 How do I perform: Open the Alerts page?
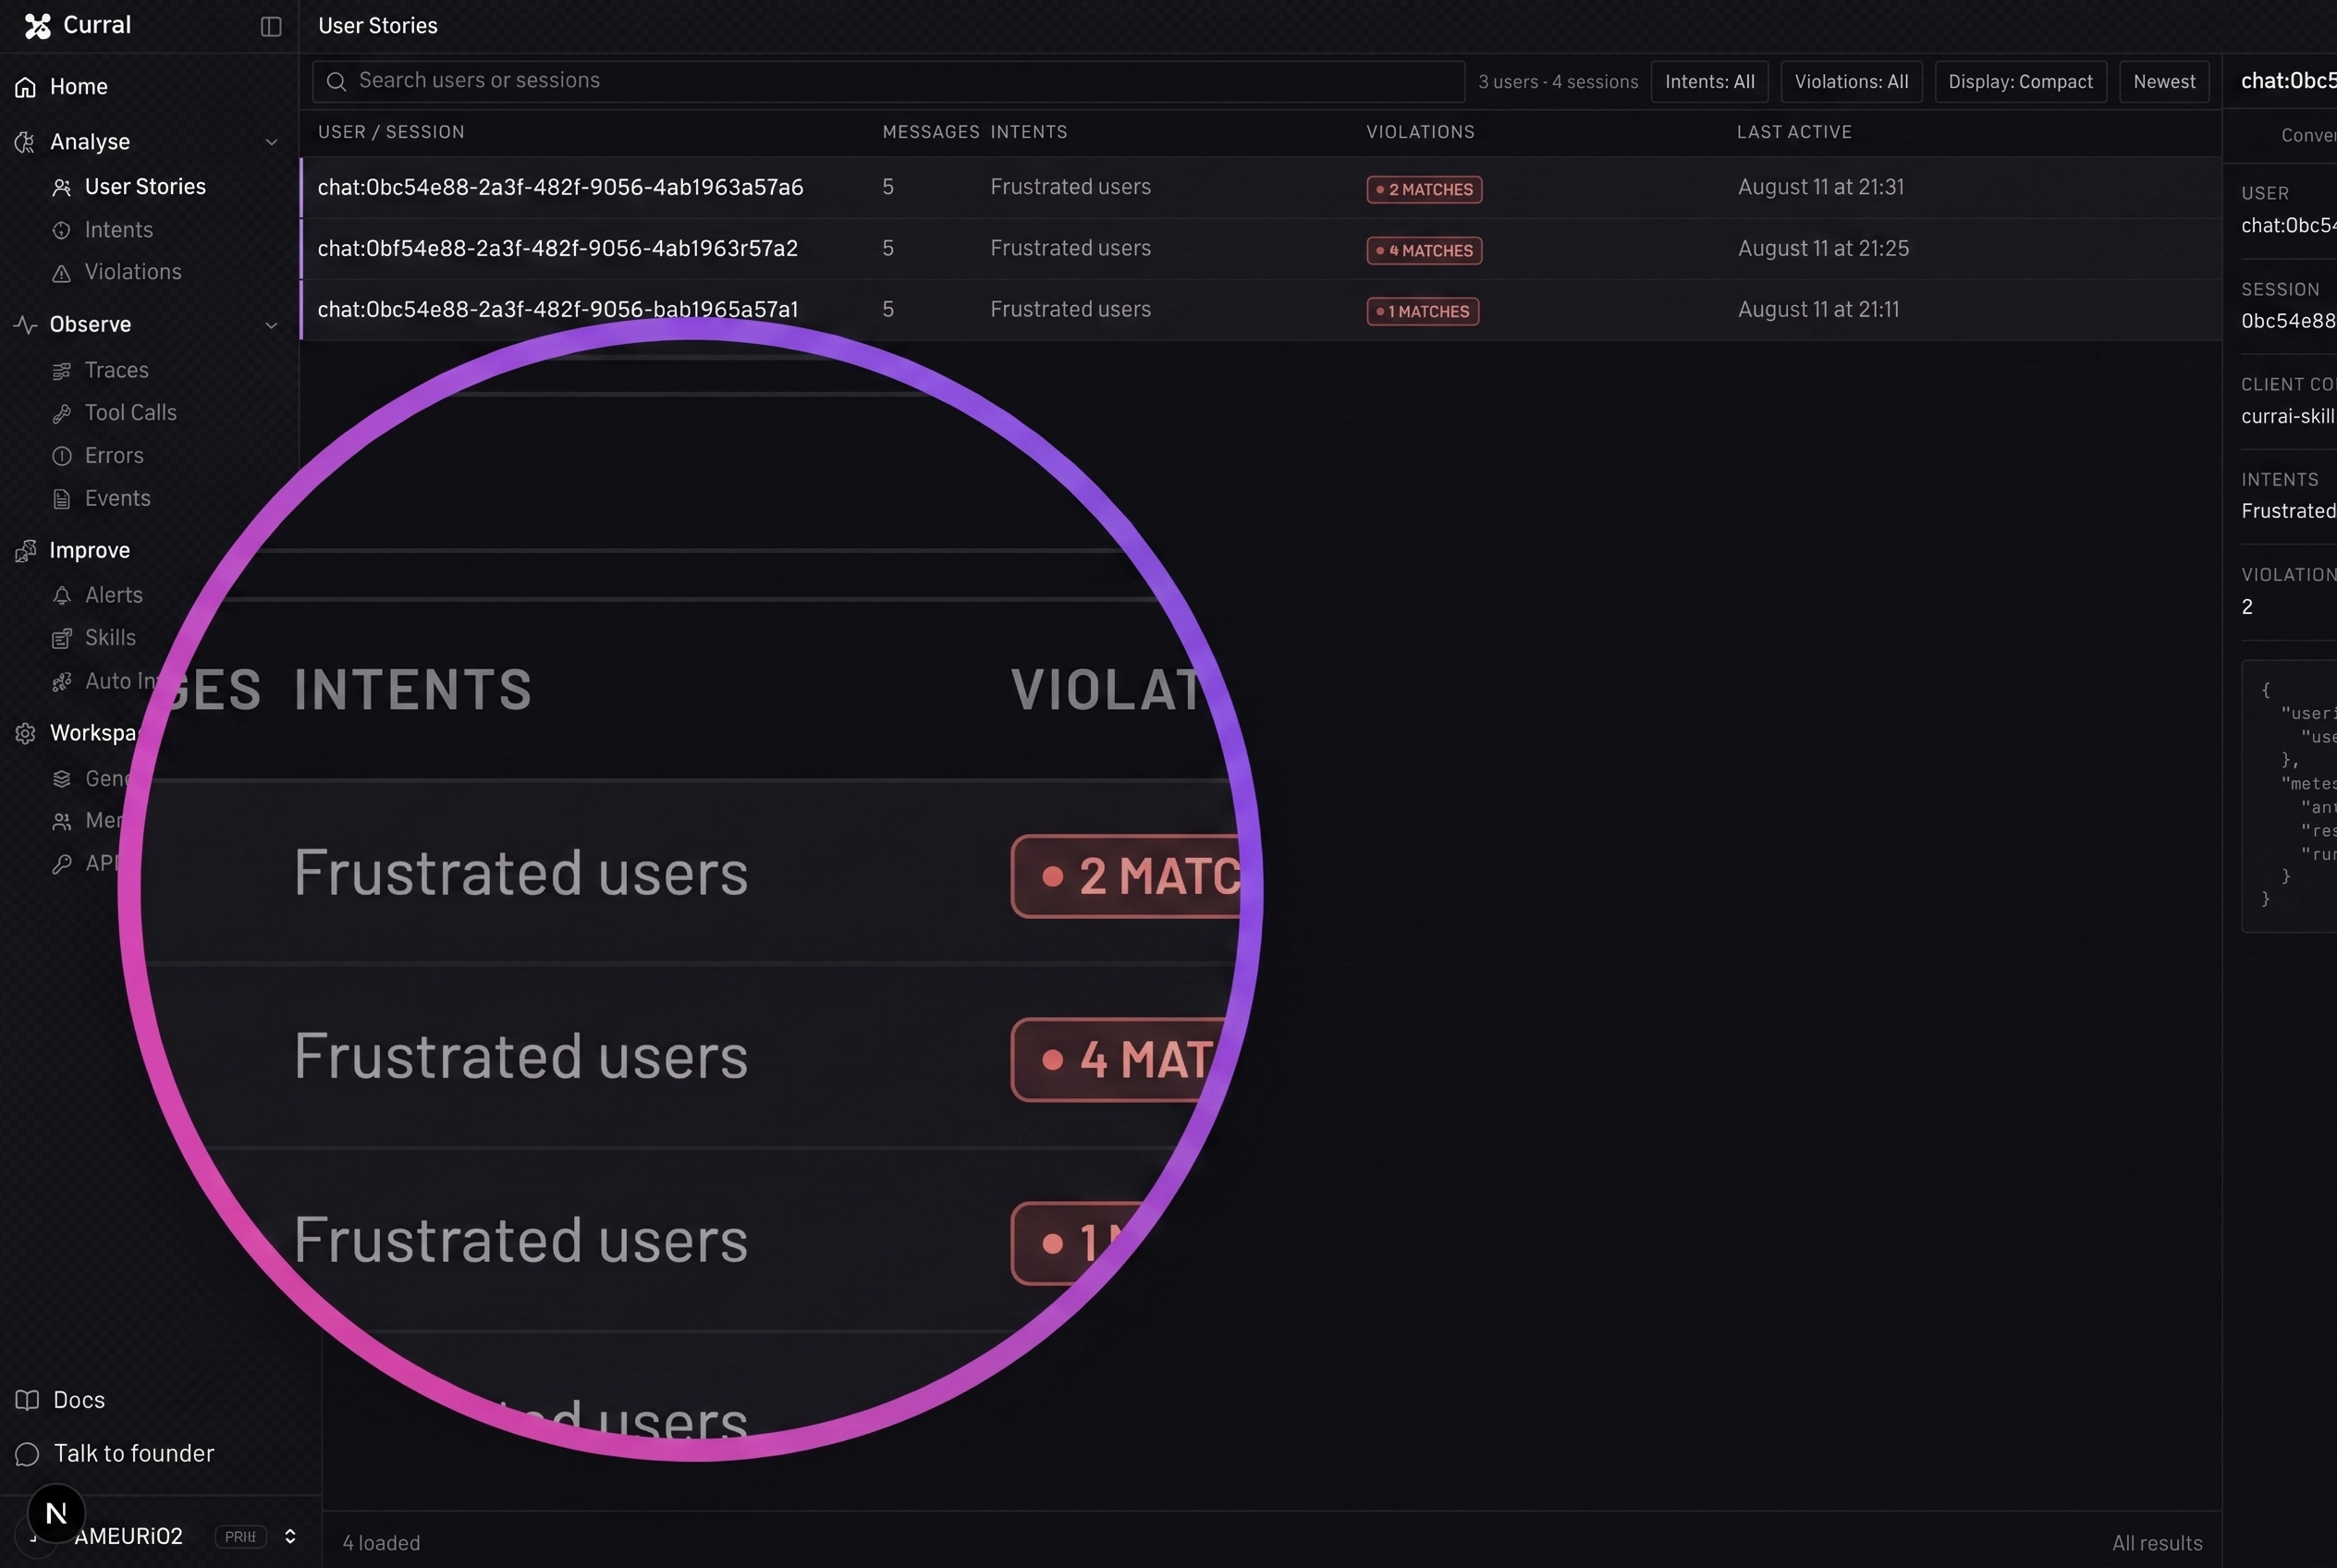(114, 595)
